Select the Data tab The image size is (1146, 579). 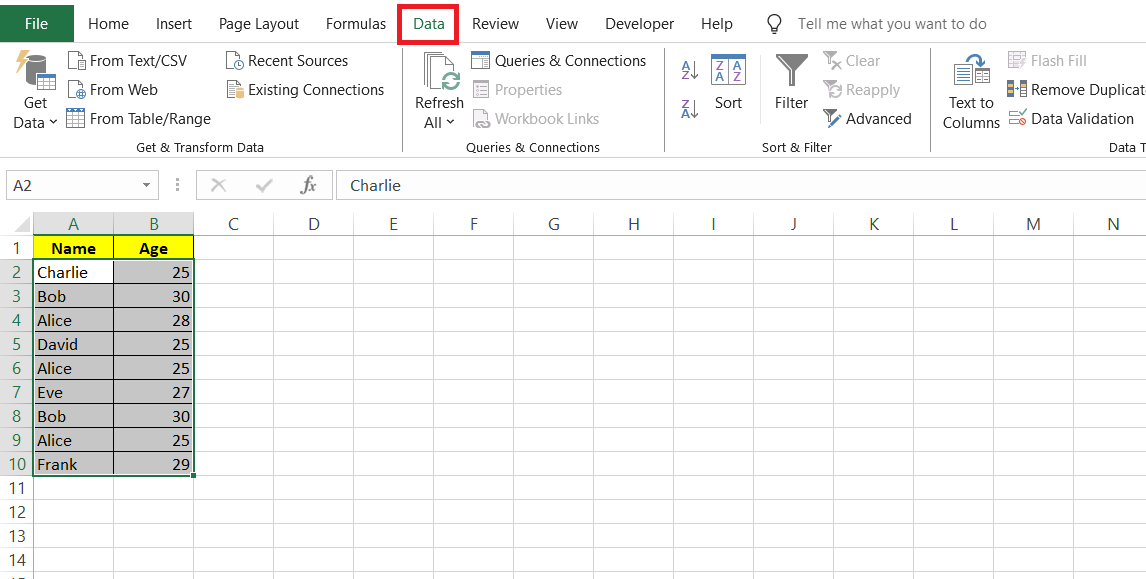coord(429,23)
